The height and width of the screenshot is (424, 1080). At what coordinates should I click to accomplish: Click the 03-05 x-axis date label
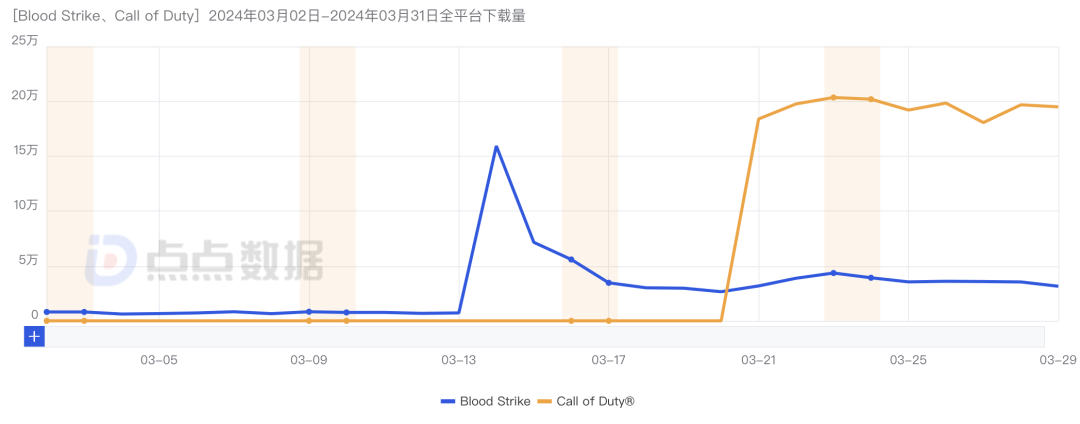[x=158, y=359]
